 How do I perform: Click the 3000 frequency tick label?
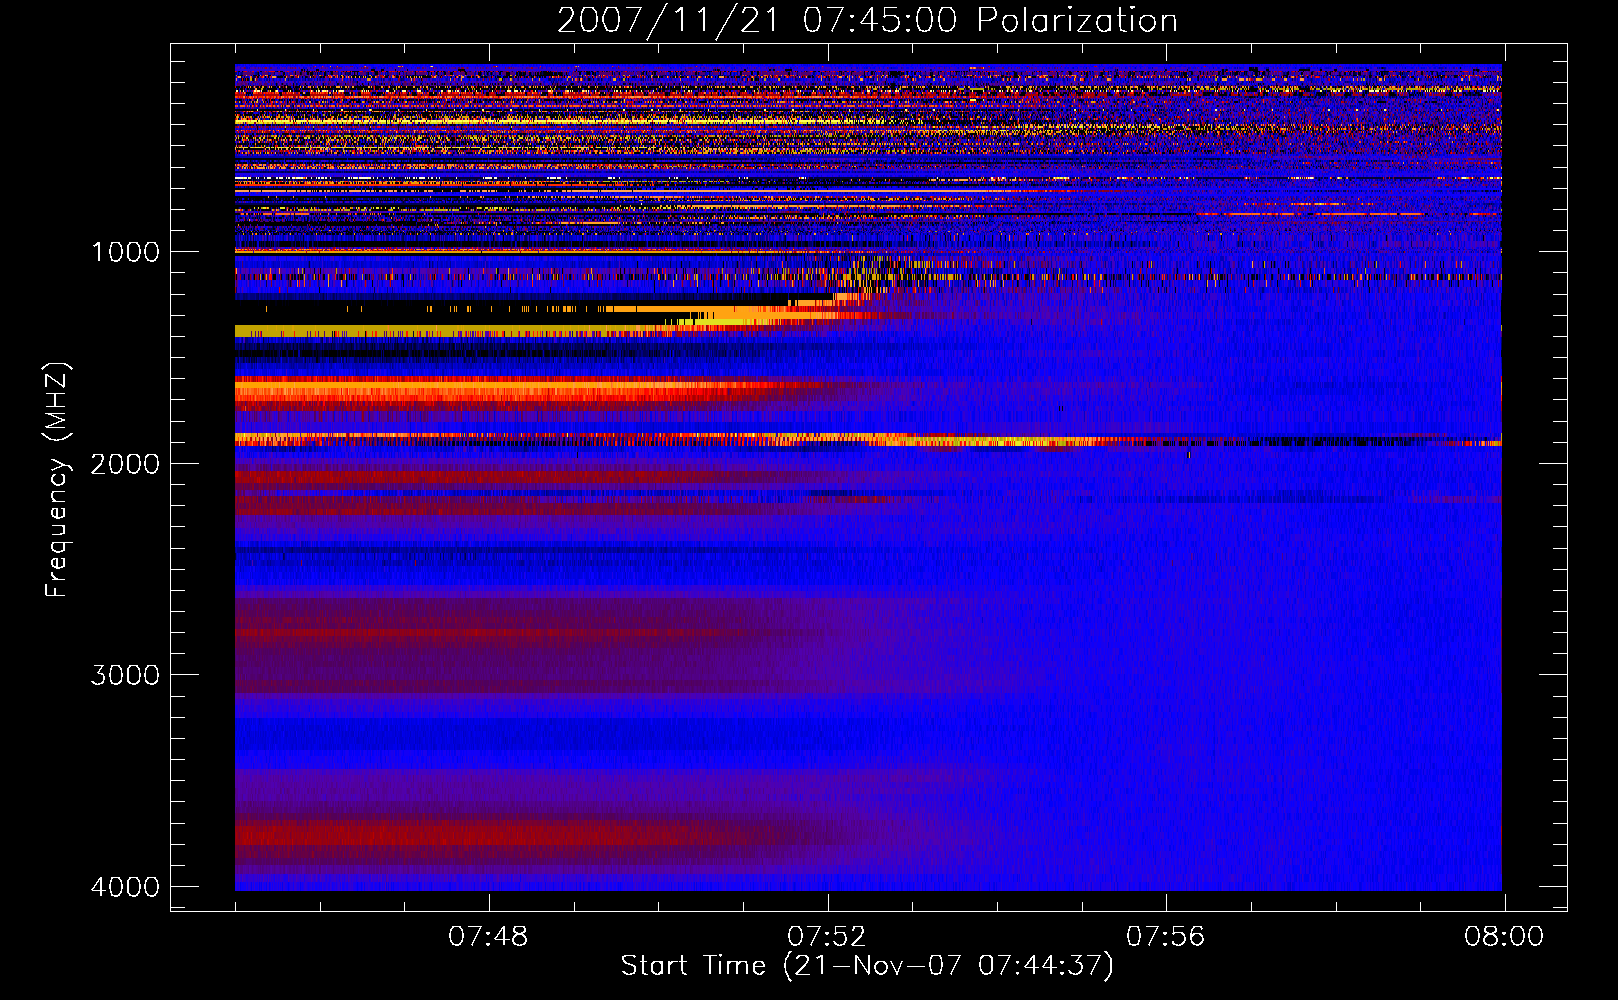pos(125,675)
